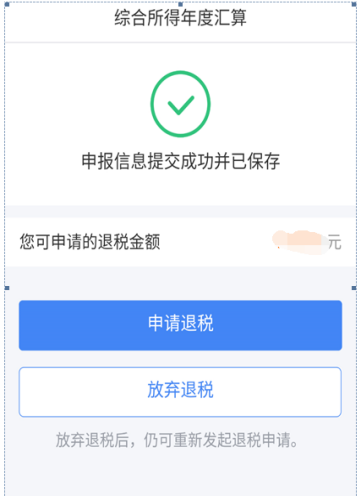Tap the outlined 放弃退税 button

coord(180,392)
